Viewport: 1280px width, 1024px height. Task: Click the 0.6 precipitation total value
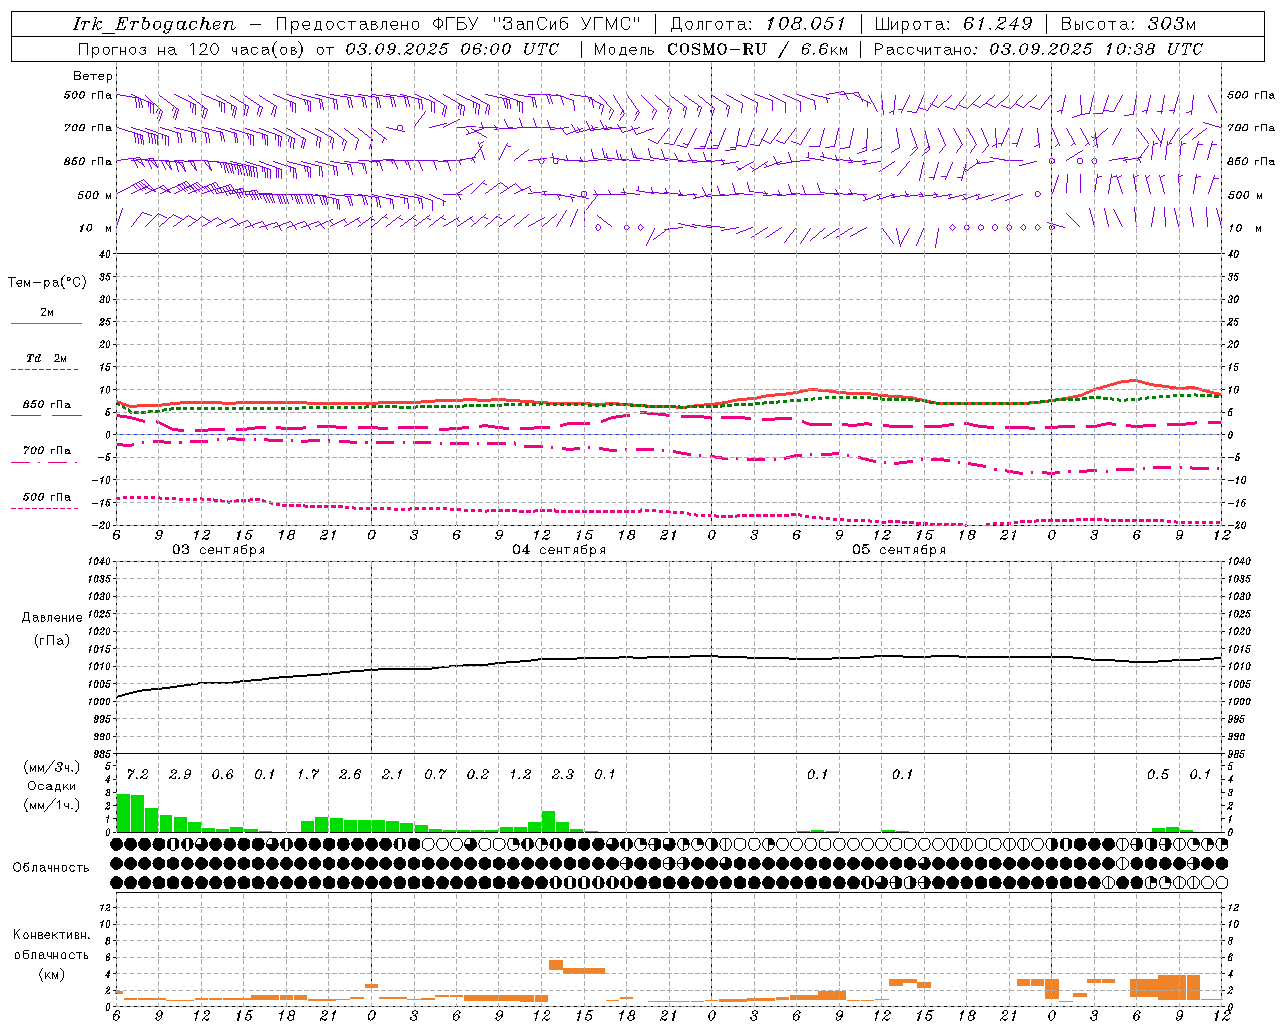click(x=222, y=775)
